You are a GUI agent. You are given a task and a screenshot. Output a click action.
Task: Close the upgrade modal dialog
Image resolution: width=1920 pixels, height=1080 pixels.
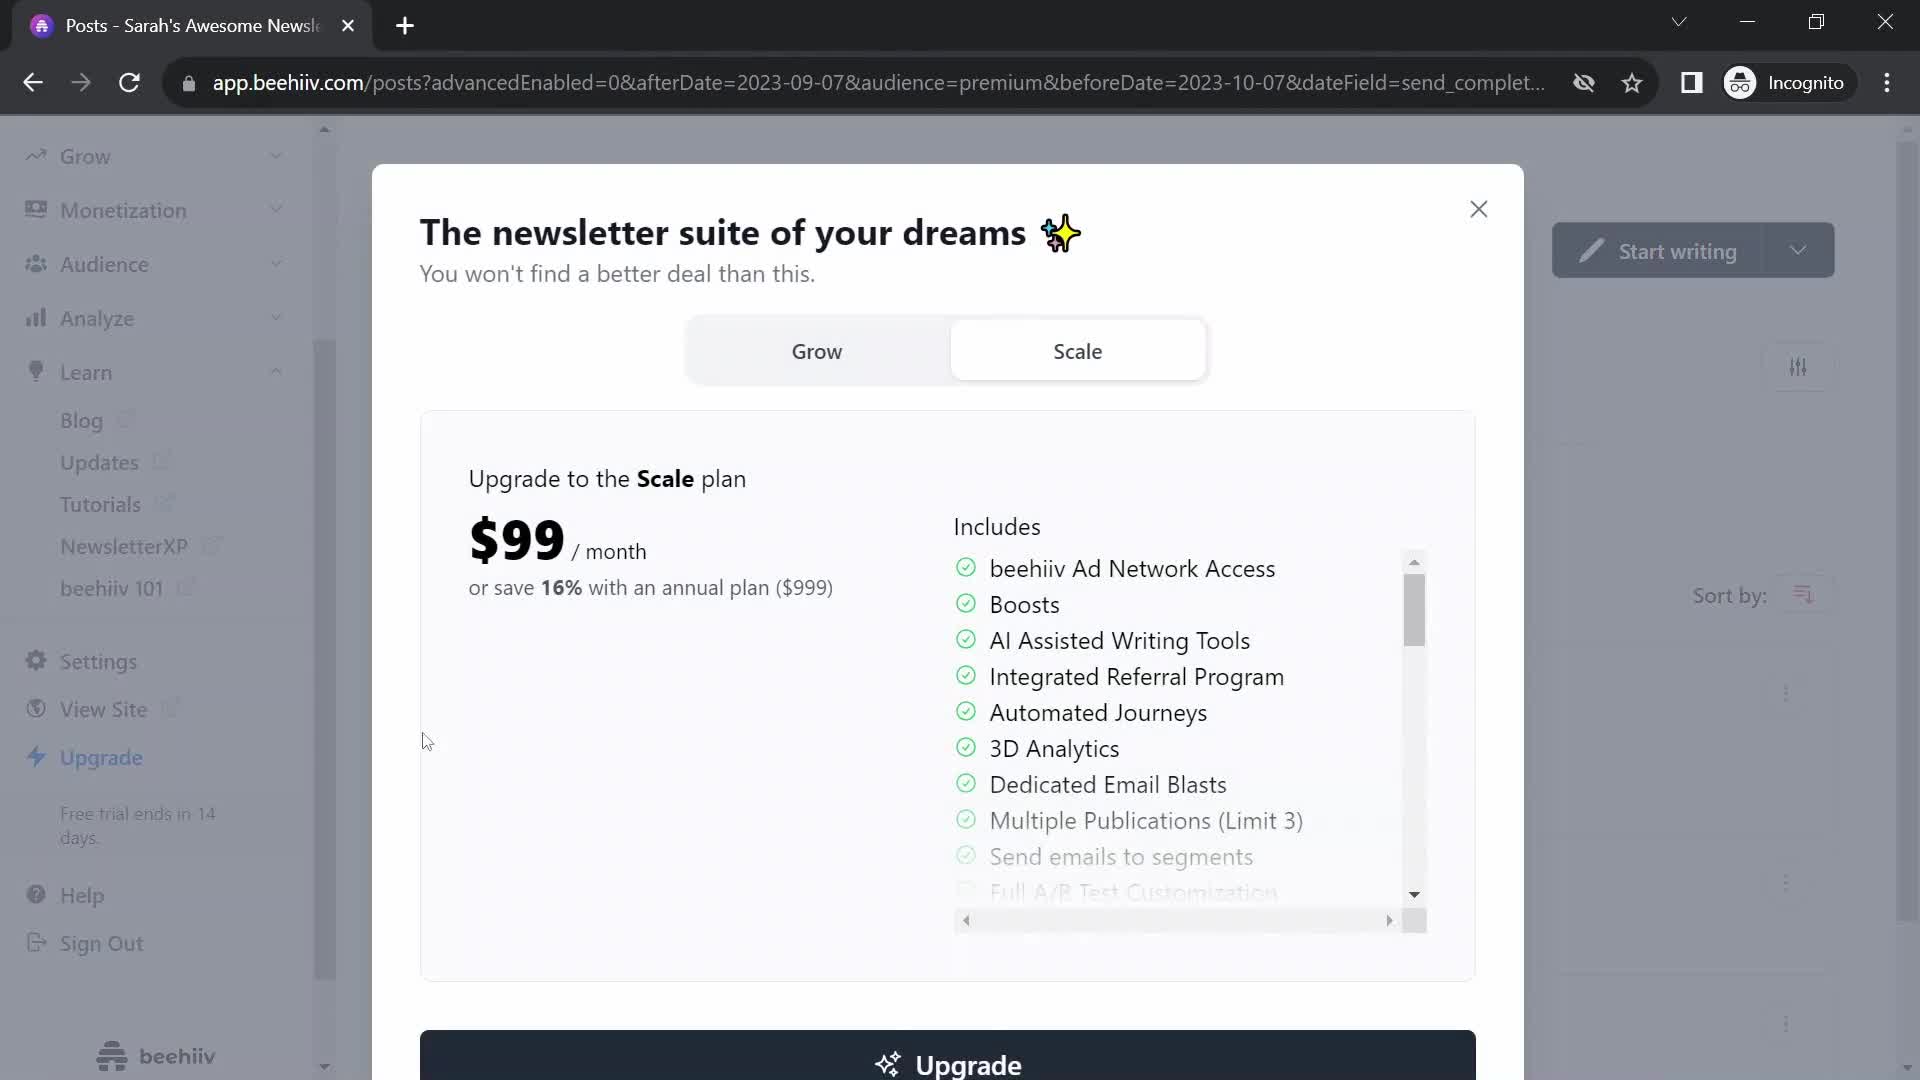1478,208
